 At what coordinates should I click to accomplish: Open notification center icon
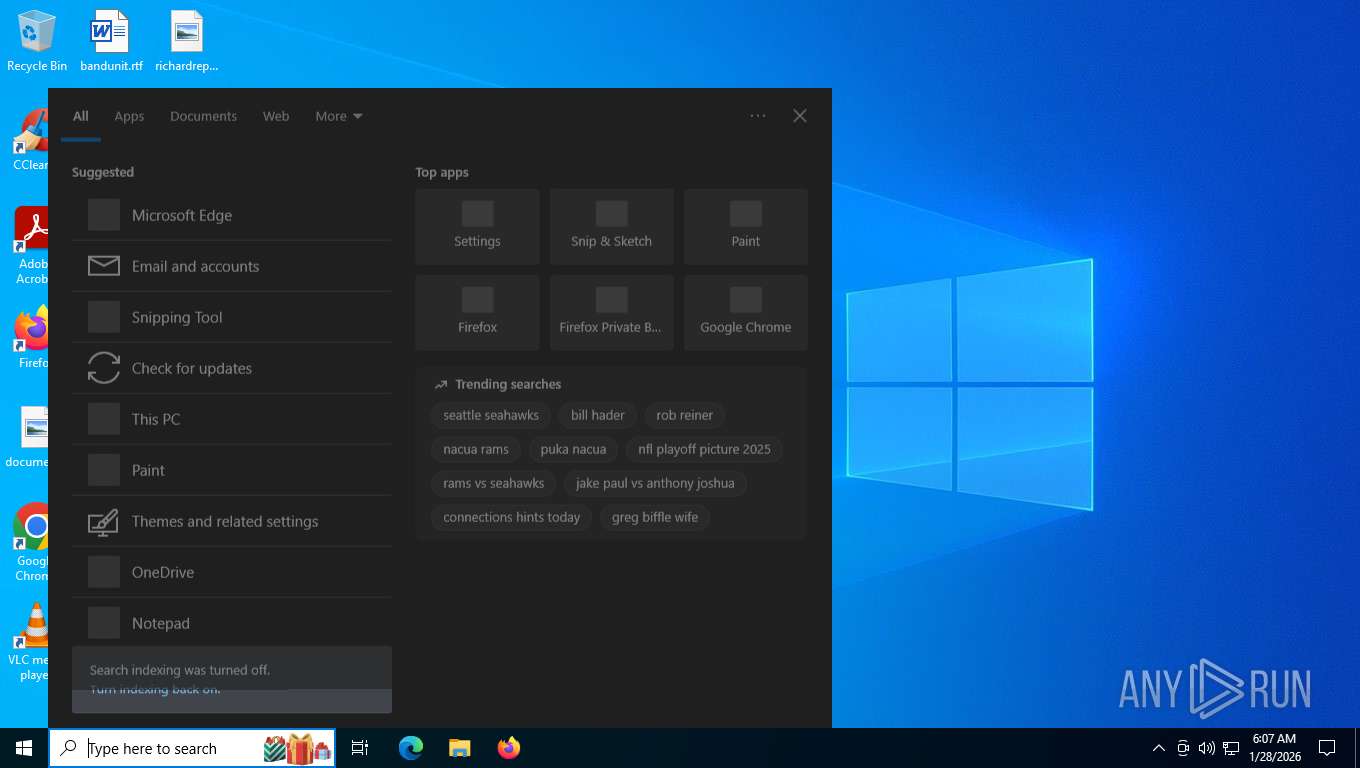pyautogui.click(x=1327, y=748)
